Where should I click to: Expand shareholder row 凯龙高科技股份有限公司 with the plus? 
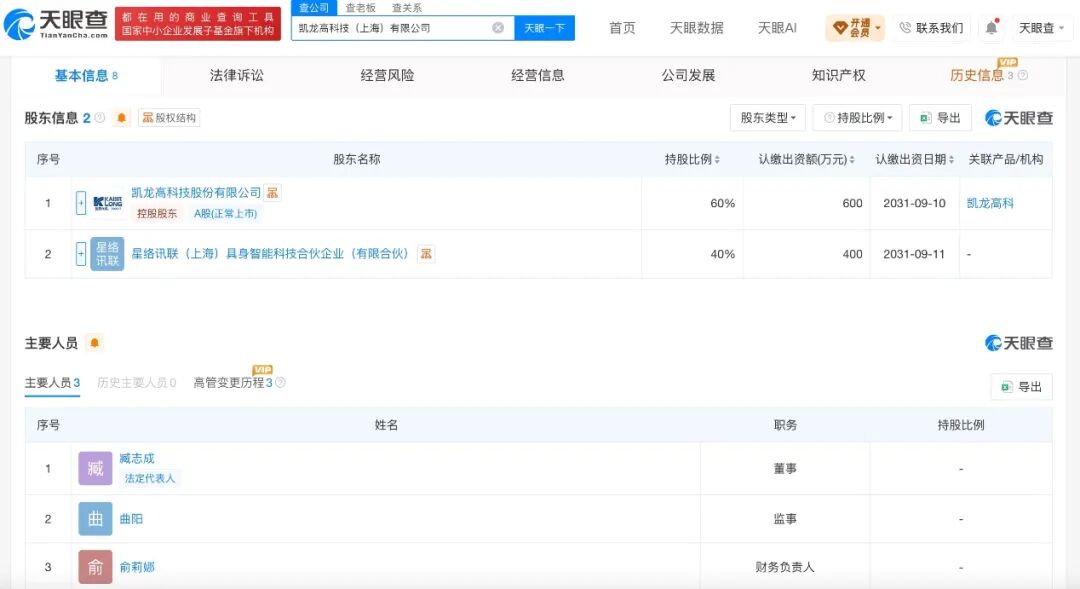(x=81, y=203)
